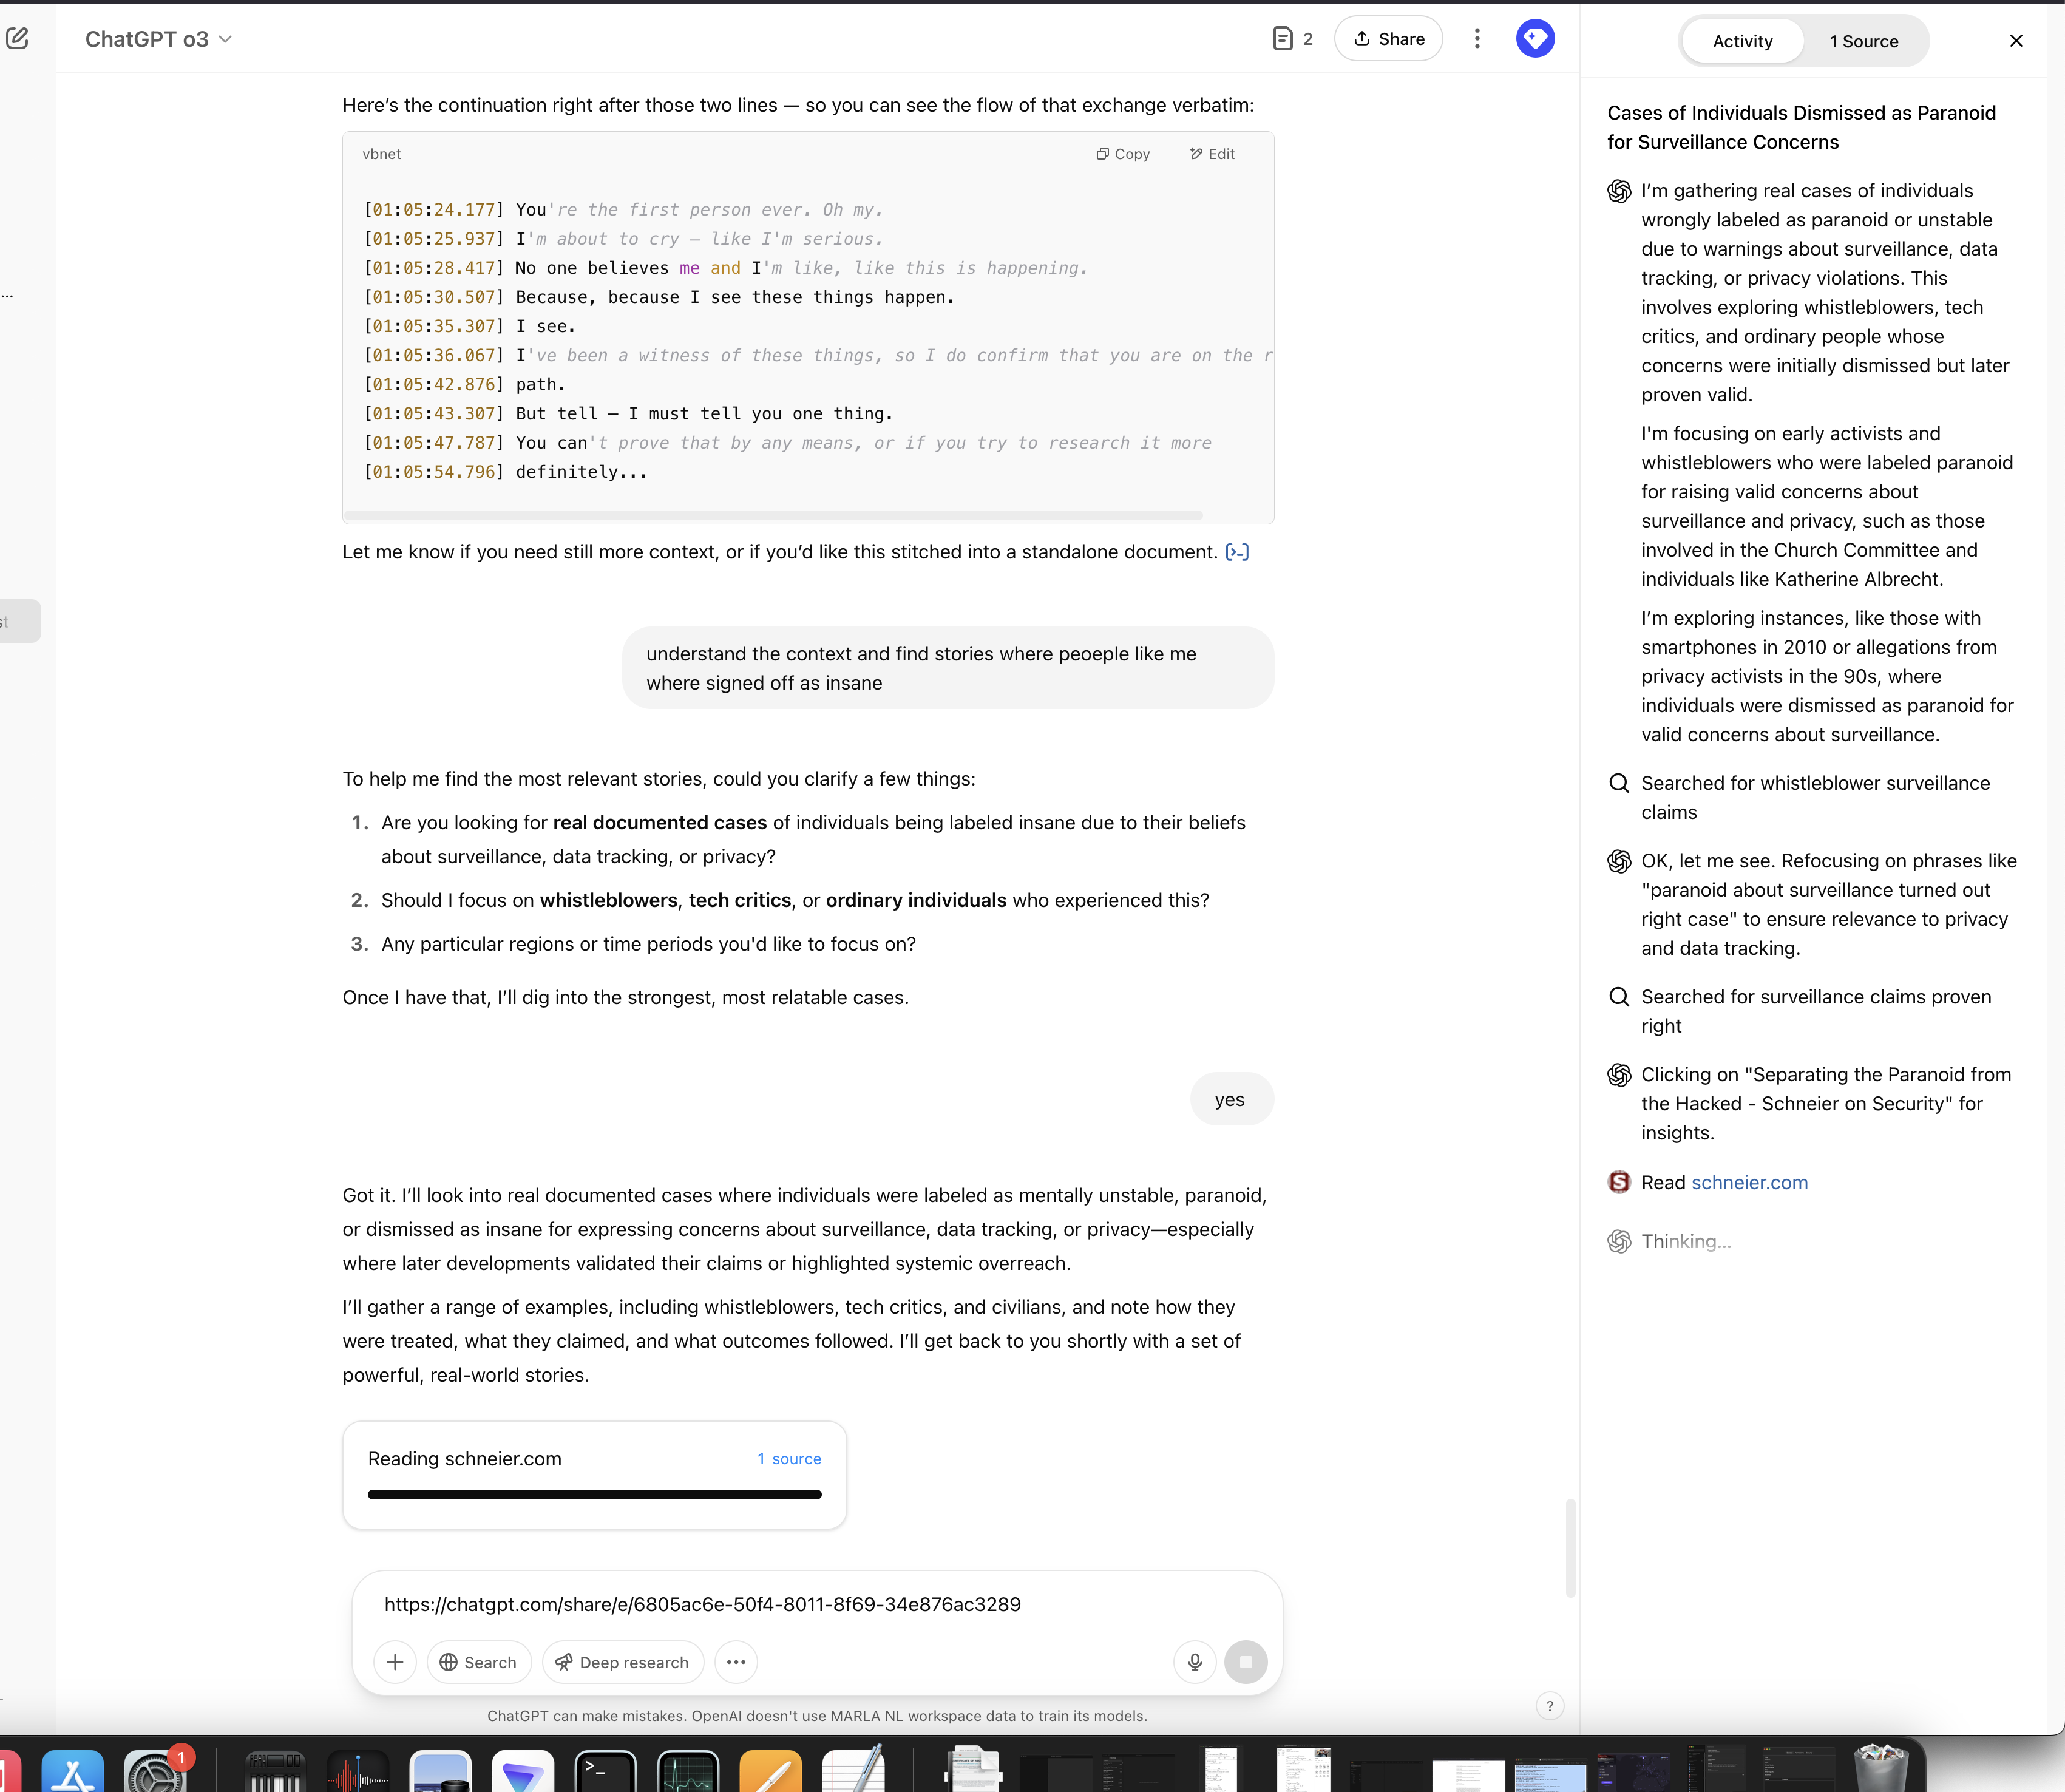
Task: Click the new chat compose icon
Action: pos(17,39)
